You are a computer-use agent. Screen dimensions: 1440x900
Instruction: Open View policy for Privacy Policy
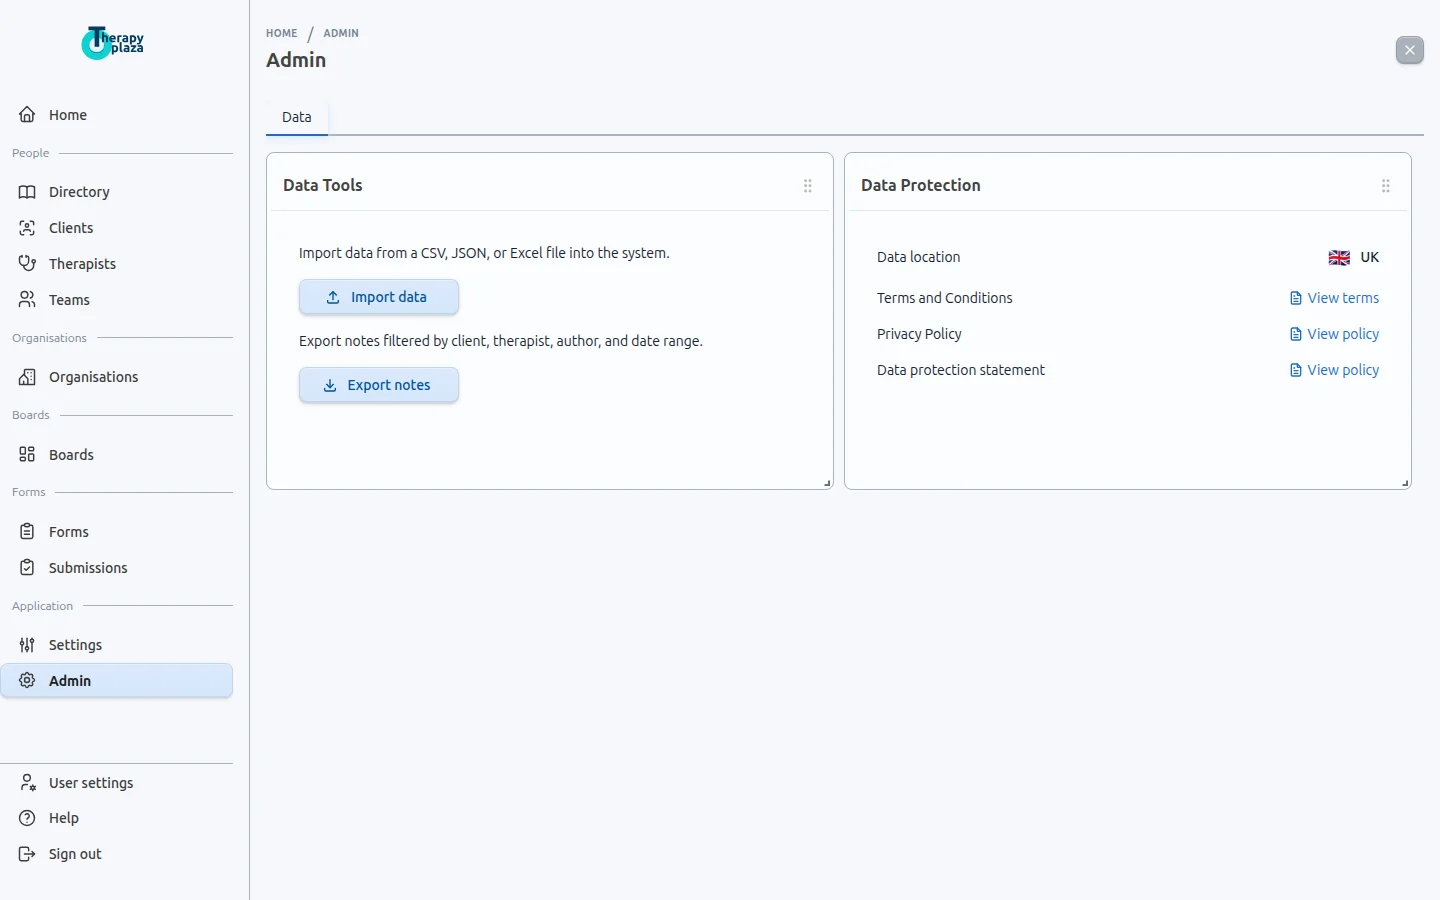point(1334,334)
